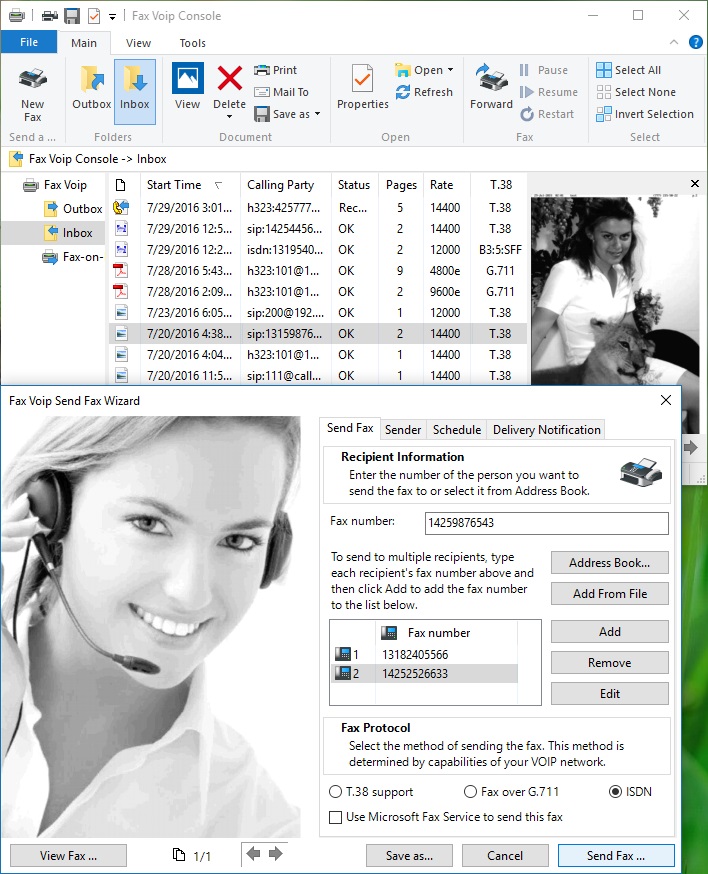708x874 pixels.
Task: Switch to the View ribbon tab
Action: [138, 43]
